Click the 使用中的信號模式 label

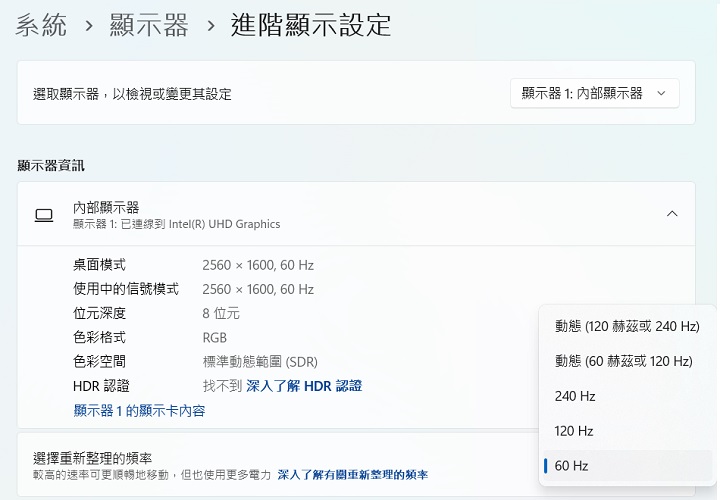pyautogui.click(x=126, y=289)
